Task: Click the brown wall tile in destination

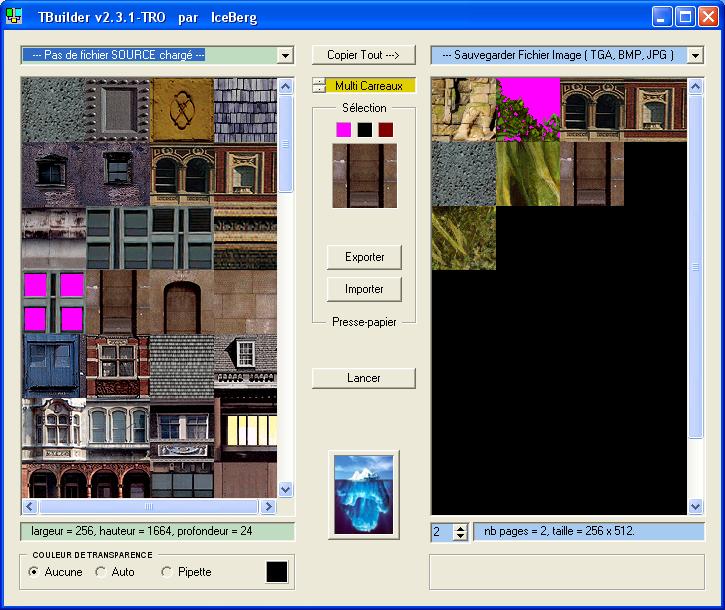Action: pos(592,173)
